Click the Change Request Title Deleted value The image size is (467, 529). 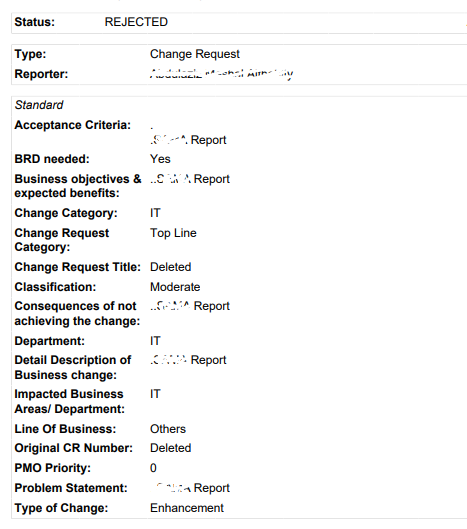point(170,267)
